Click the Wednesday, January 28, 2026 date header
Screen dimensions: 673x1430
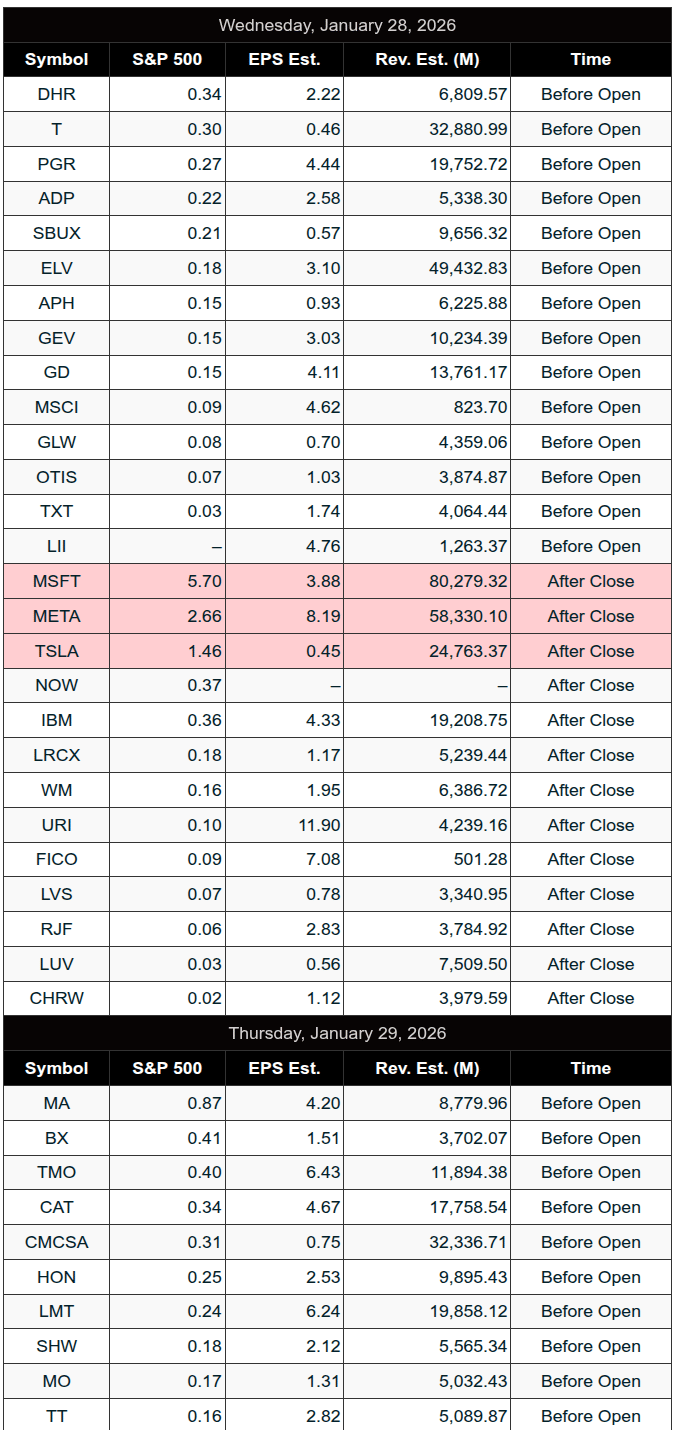(x=337, y=25)
